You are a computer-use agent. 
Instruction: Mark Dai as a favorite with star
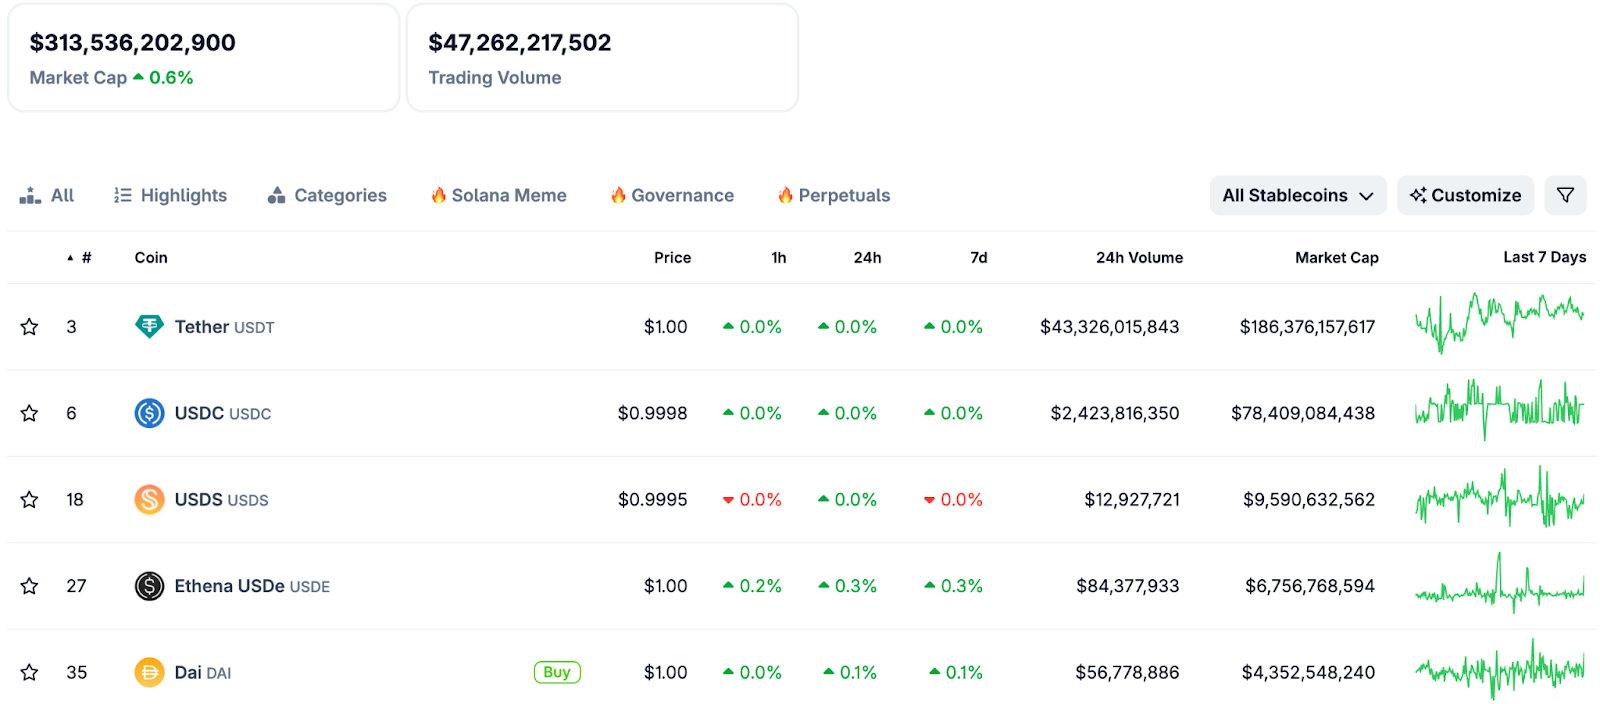pyautogui.click(x=30, y=672)
